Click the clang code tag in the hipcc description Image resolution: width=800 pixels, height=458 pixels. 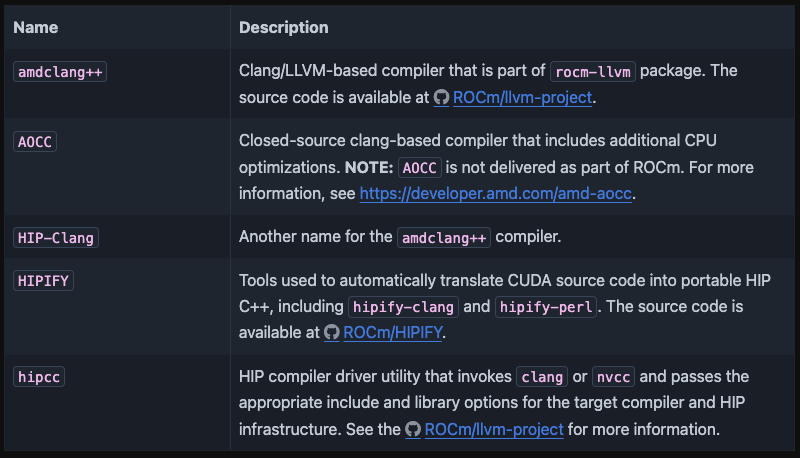coord(543,377)
